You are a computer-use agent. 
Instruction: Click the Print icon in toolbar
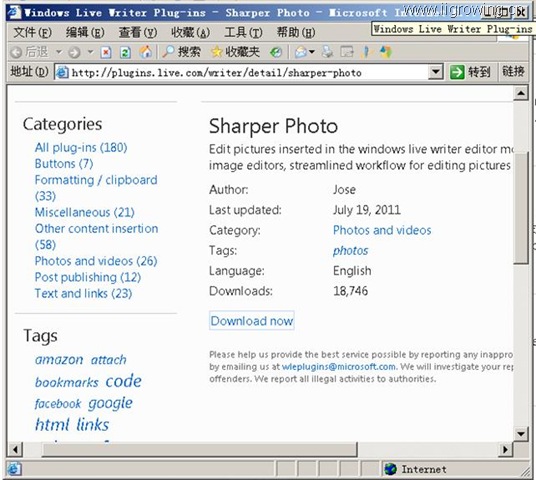328,52
